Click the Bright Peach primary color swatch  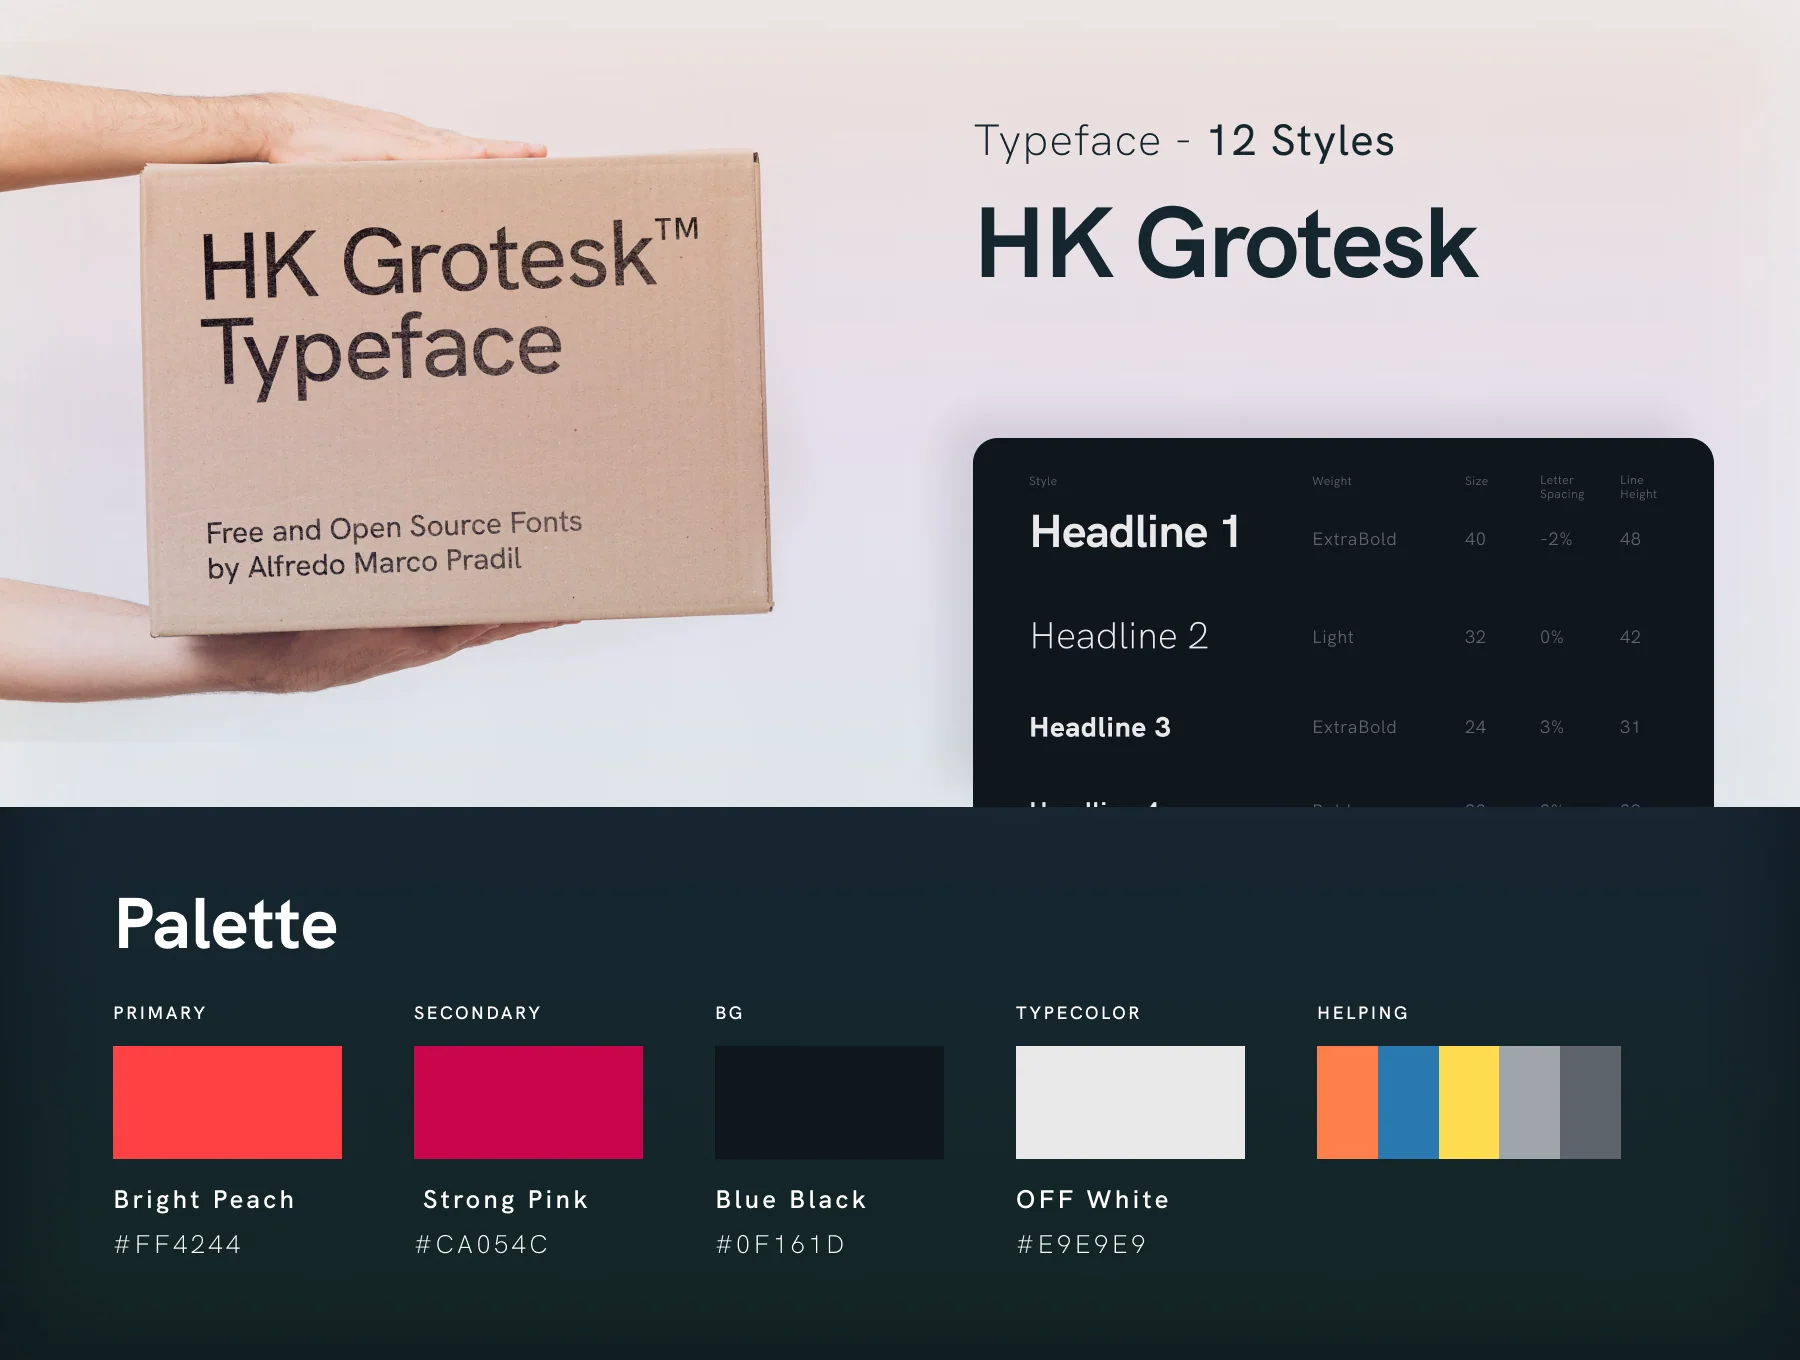pos(227,1102)
